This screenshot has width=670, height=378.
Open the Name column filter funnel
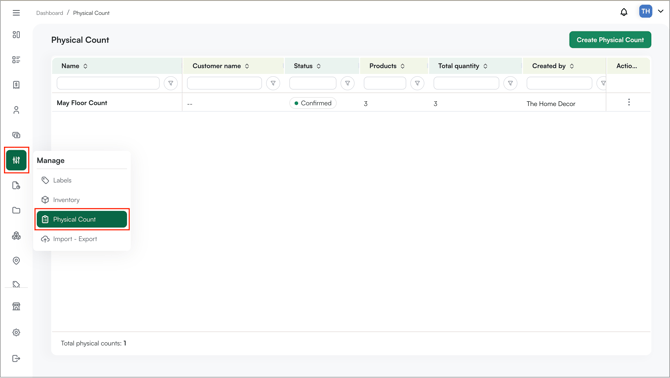click(x=170, y=83)
